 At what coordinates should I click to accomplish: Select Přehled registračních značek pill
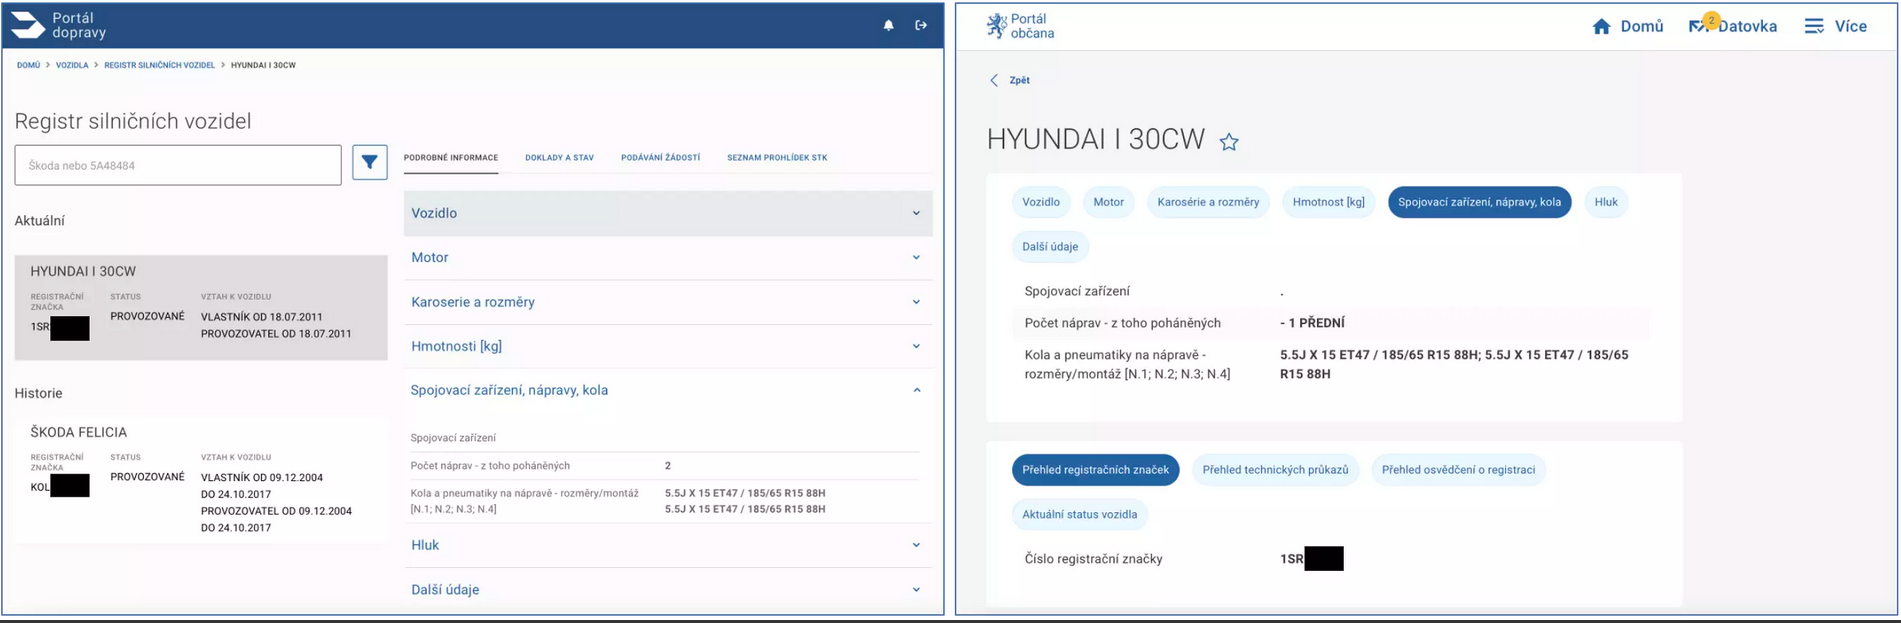pos(1095,470)
